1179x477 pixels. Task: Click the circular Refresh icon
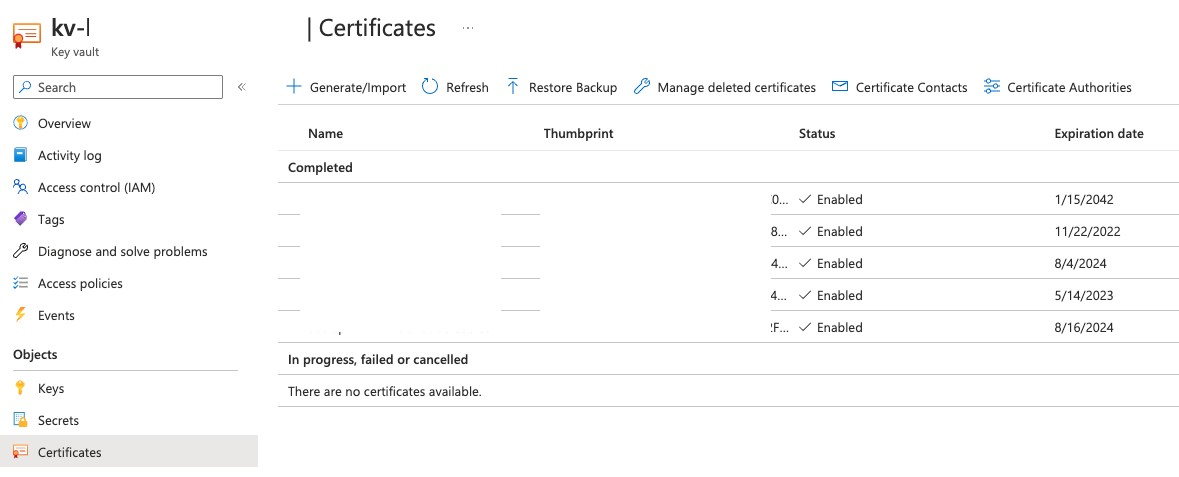tap(430, 87)
